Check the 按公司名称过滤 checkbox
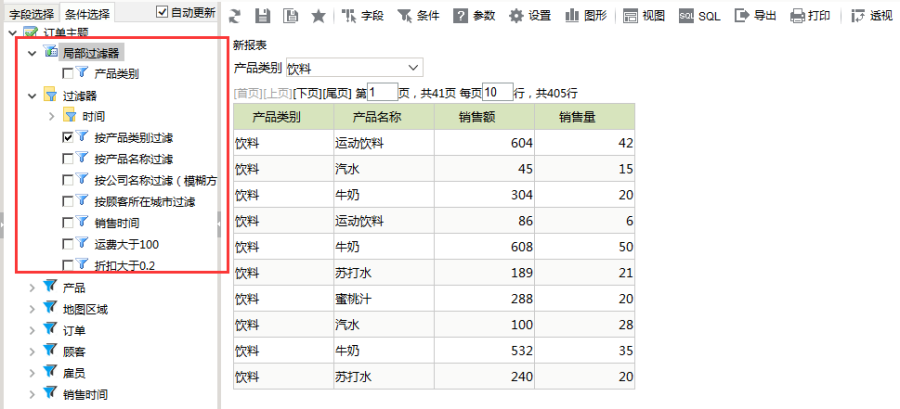 (x=67, y=180)
